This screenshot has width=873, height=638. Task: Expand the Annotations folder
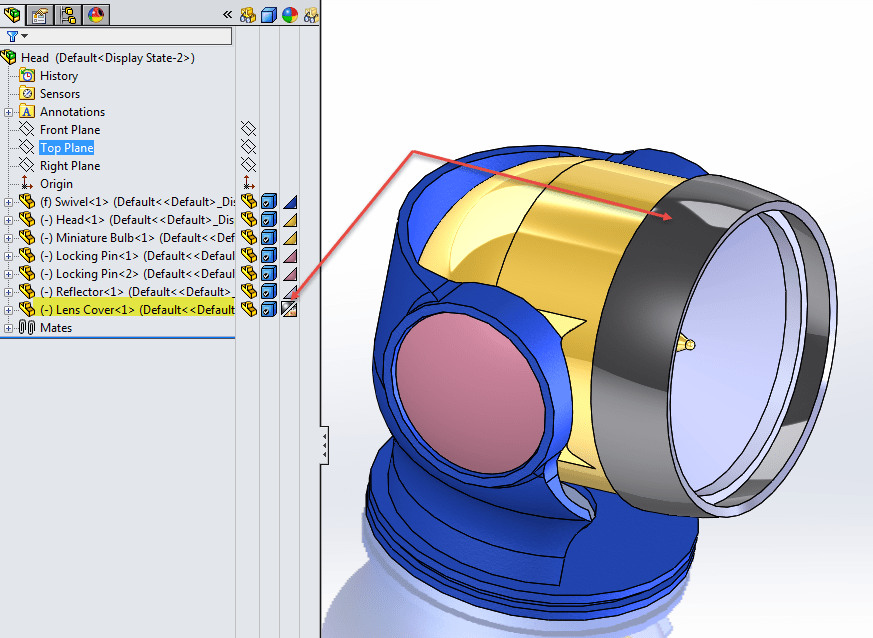tap(8, 112)
